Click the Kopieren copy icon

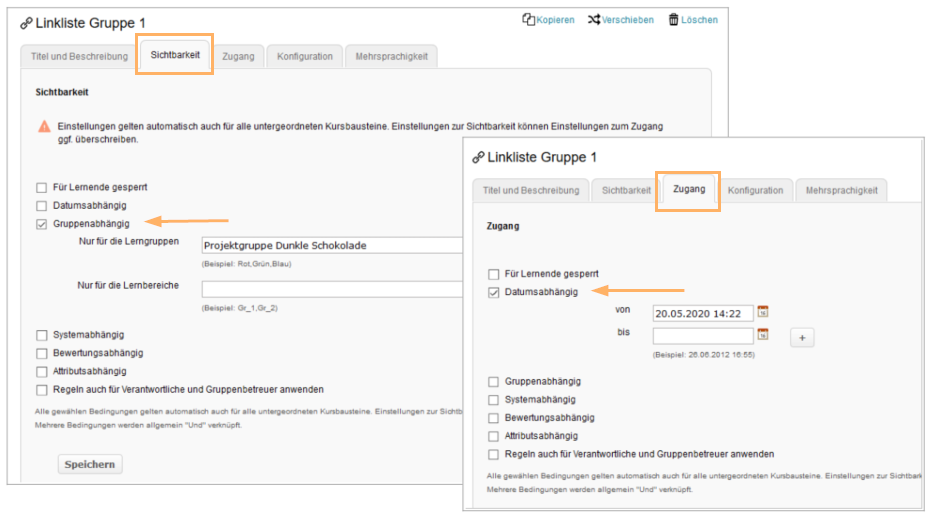[529, 19]
